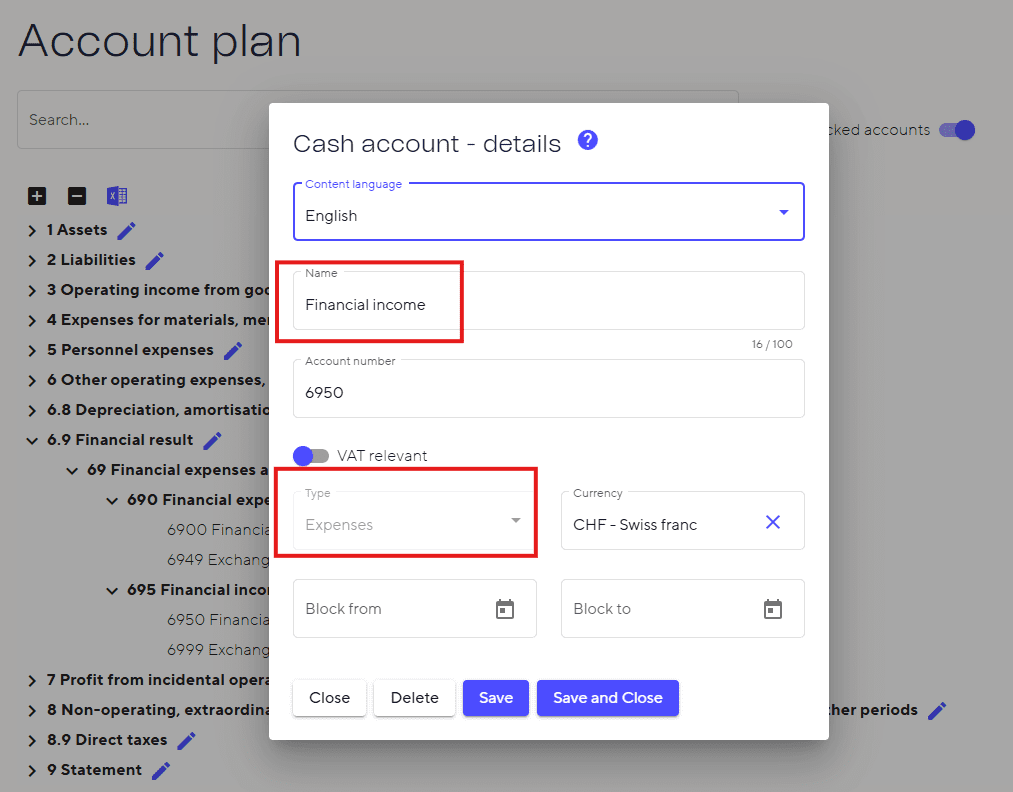This screenshot has width=1013, height=792.
Task: Edit the 5 Personnel expenses group
Action: pos(233,351)
